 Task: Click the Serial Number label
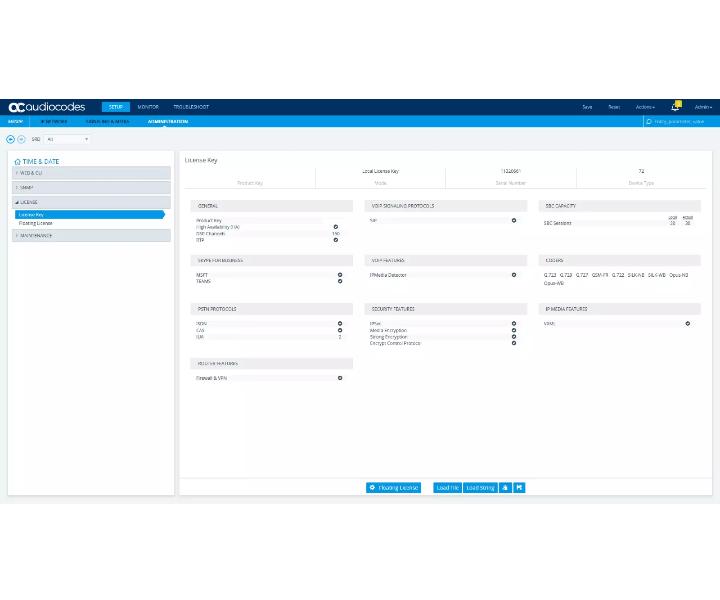(511, 183)
